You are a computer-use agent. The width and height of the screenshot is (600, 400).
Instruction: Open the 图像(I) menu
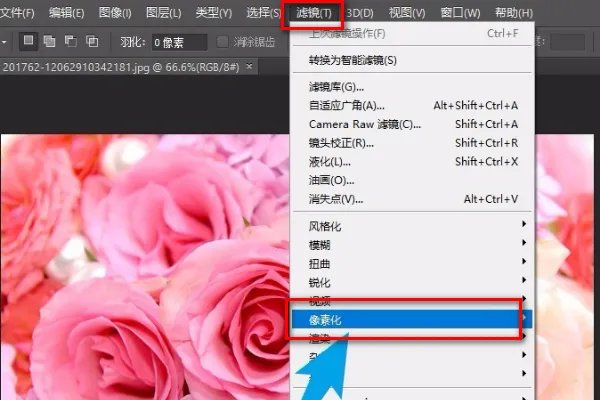click(115, 13)
